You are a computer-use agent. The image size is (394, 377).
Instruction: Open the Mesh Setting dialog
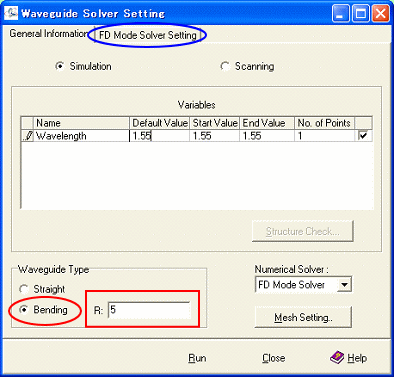(303, 317)
